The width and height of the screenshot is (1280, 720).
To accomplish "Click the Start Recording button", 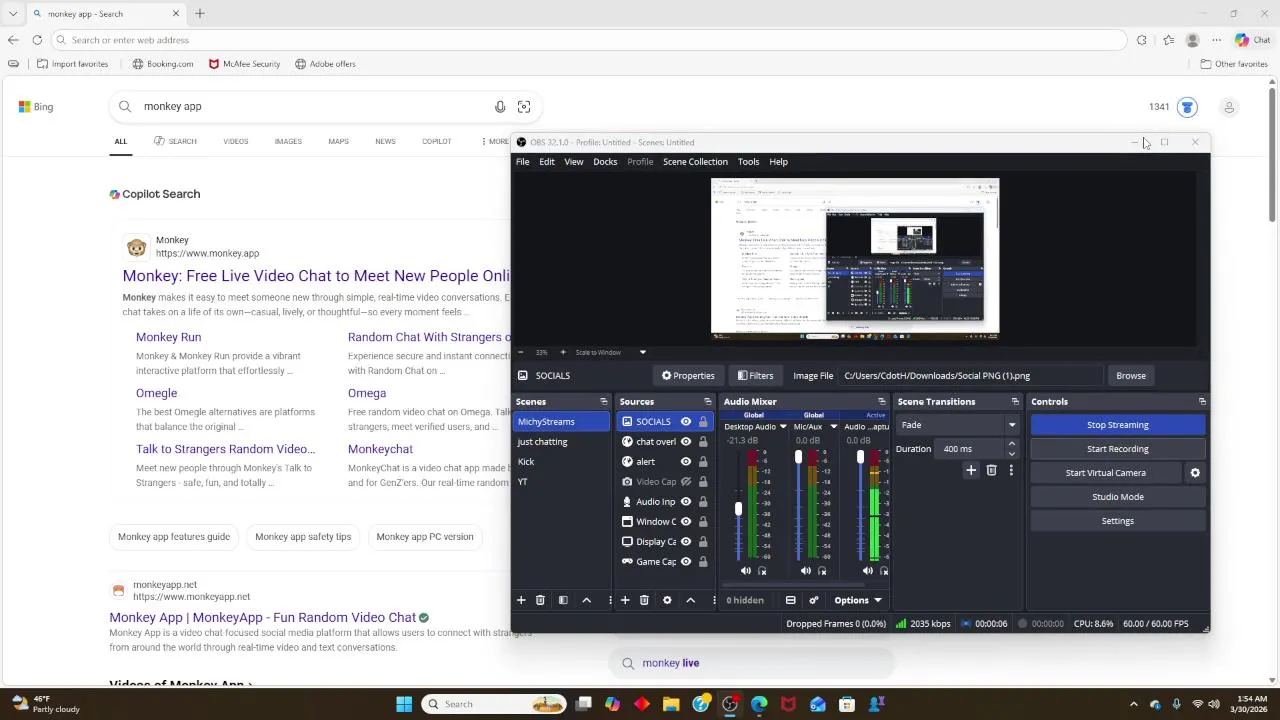I will click(1118, 449).
